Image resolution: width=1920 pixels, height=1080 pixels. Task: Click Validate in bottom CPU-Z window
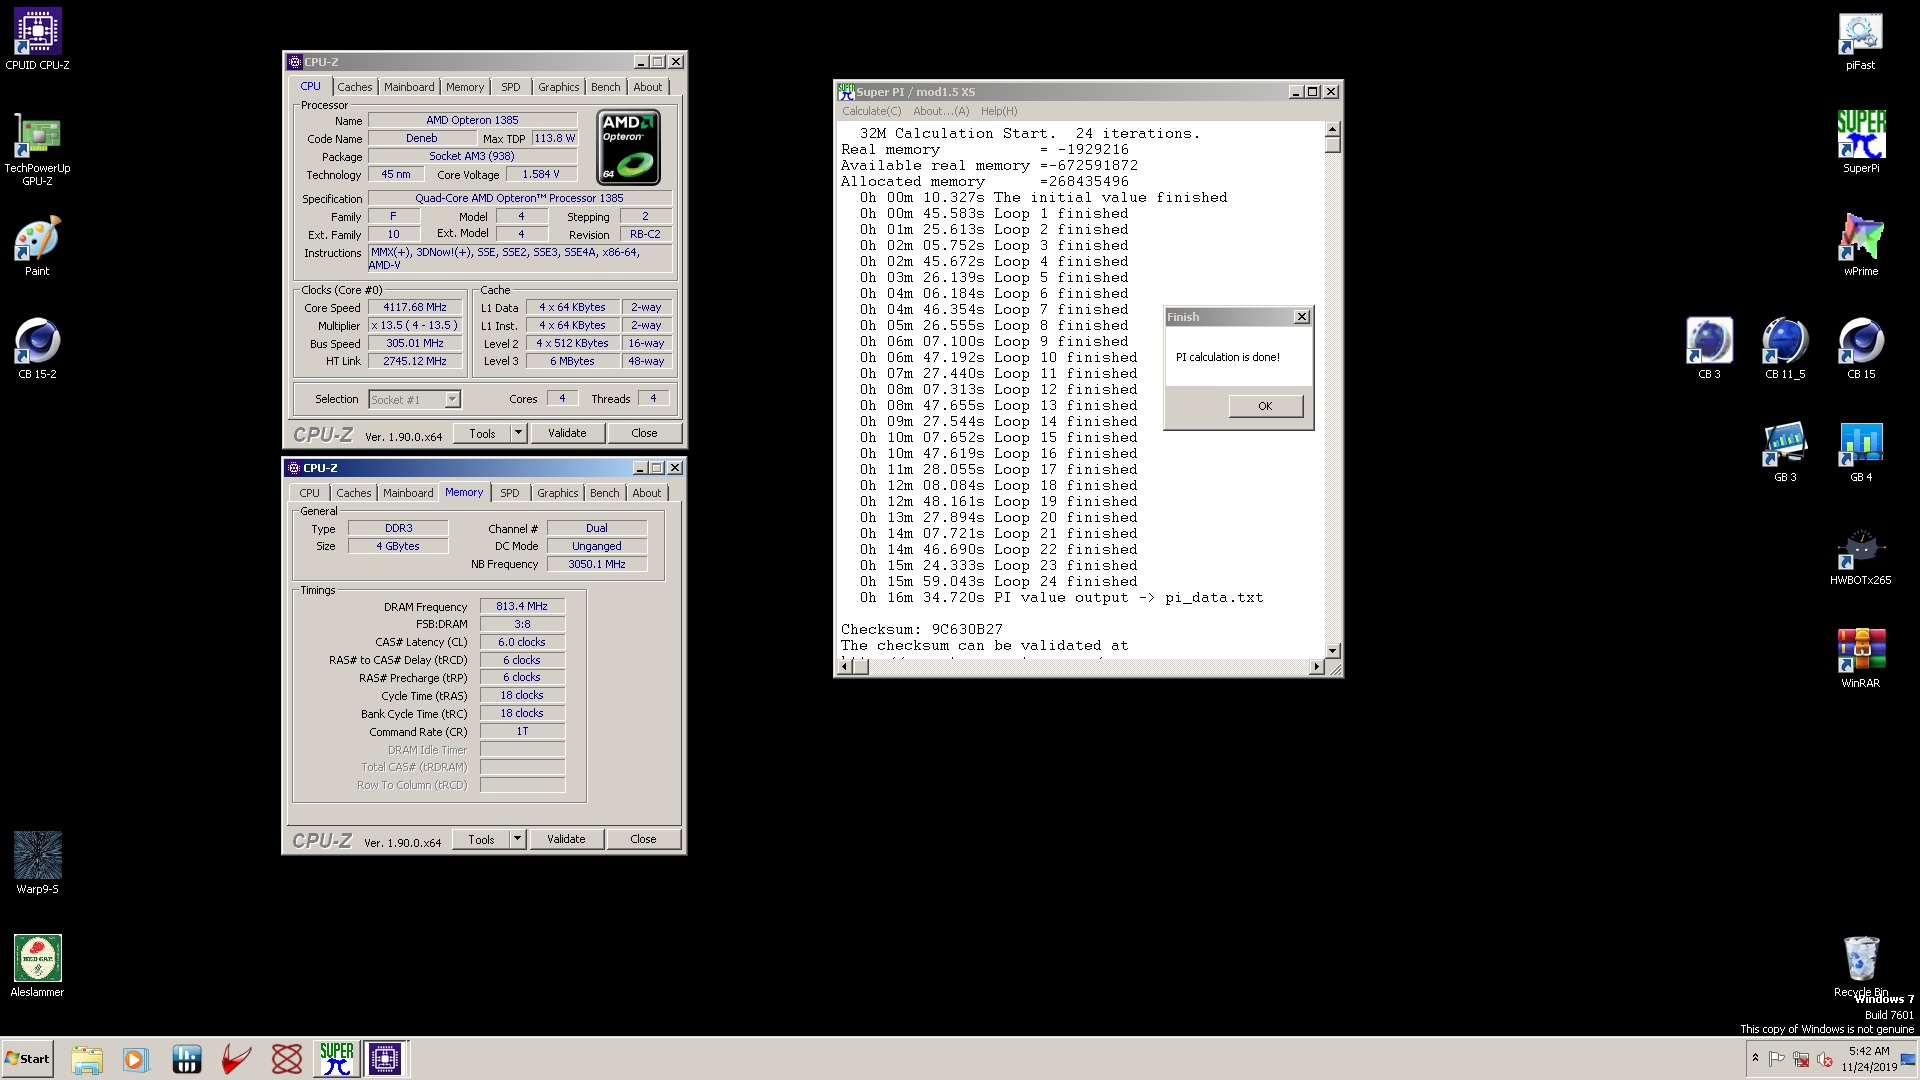[x=566, y=839]
